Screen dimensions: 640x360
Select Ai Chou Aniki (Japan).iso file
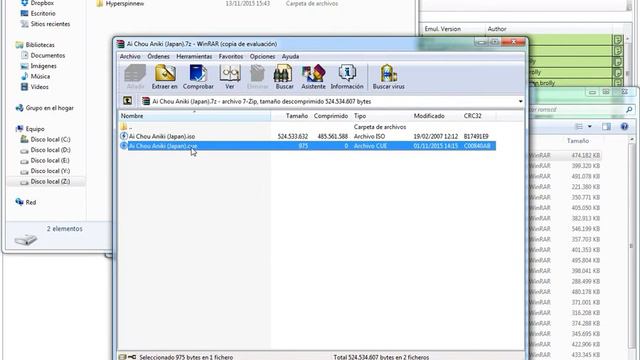tap(162, 136)
